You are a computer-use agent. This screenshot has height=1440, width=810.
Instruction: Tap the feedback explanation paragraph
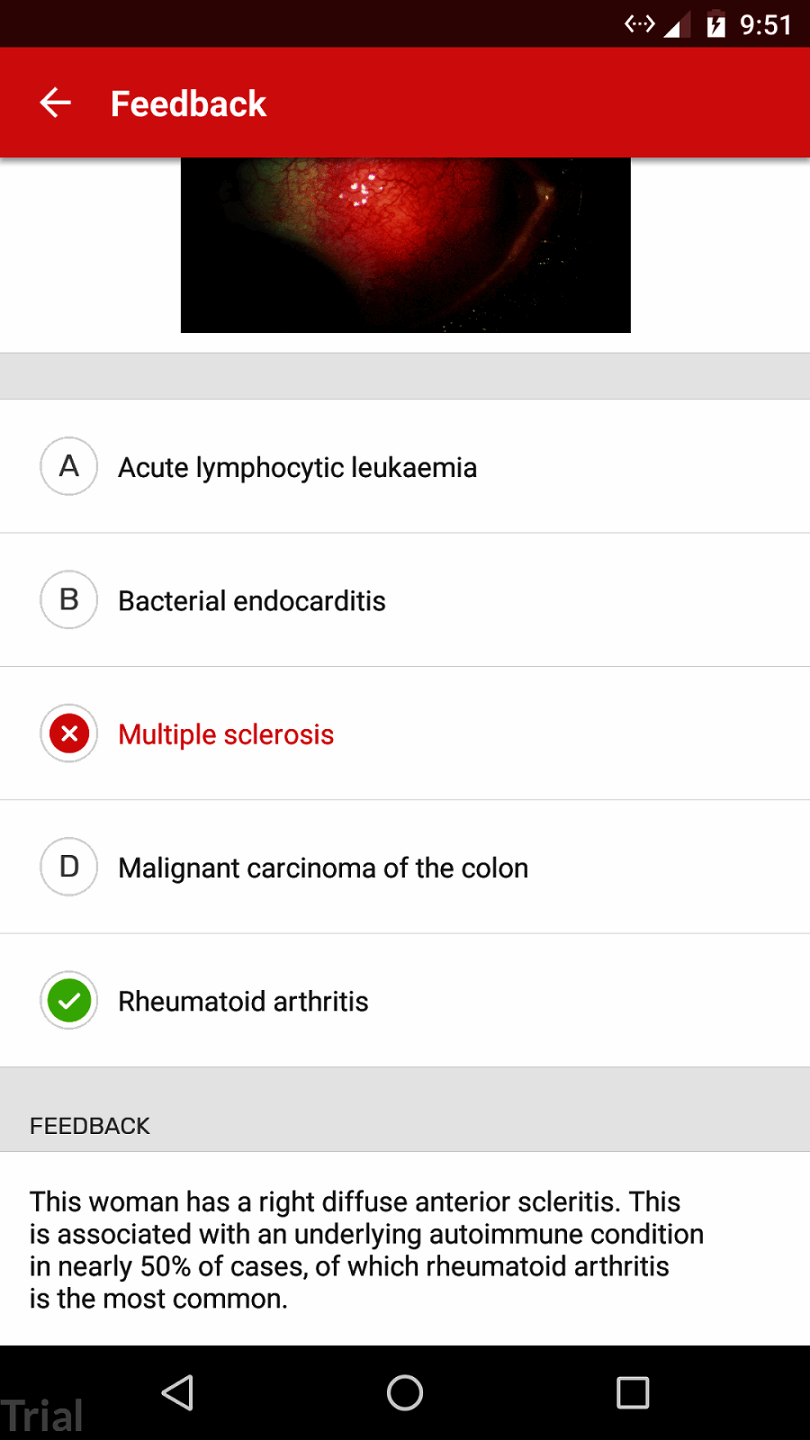click(x=366, y=1250)
